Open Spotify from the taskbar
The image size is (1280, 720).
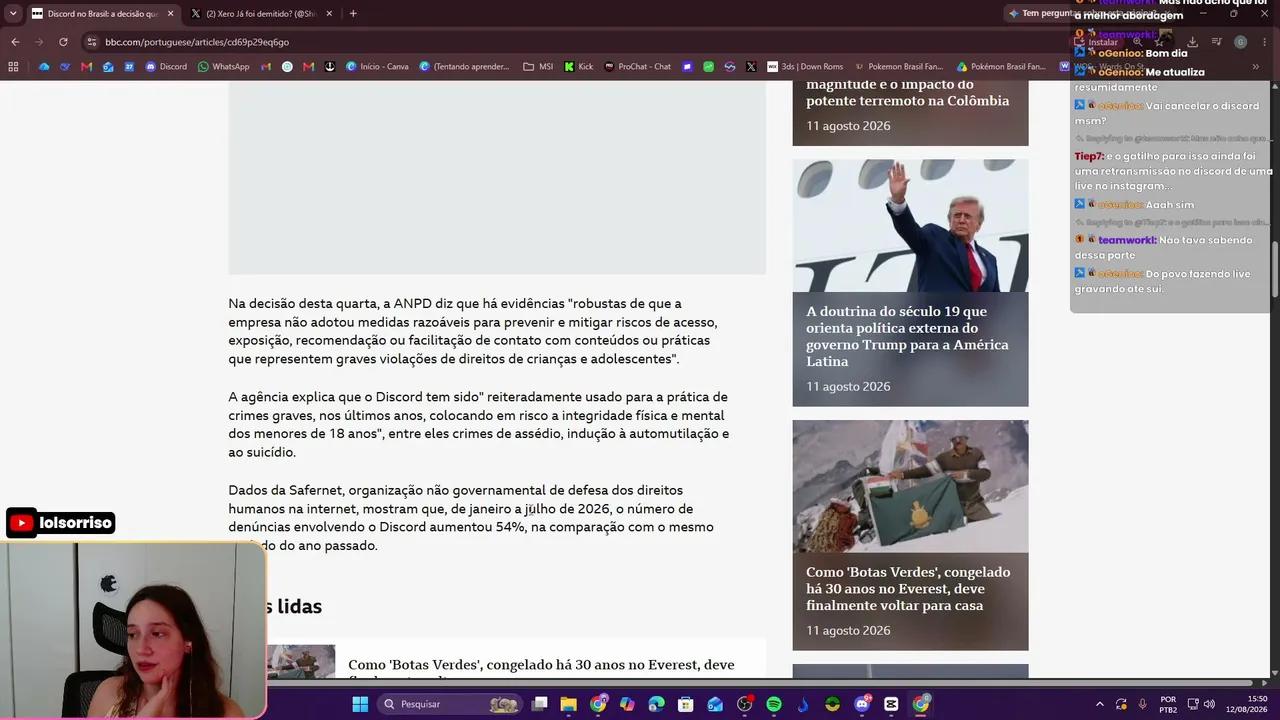coord(773,704)
